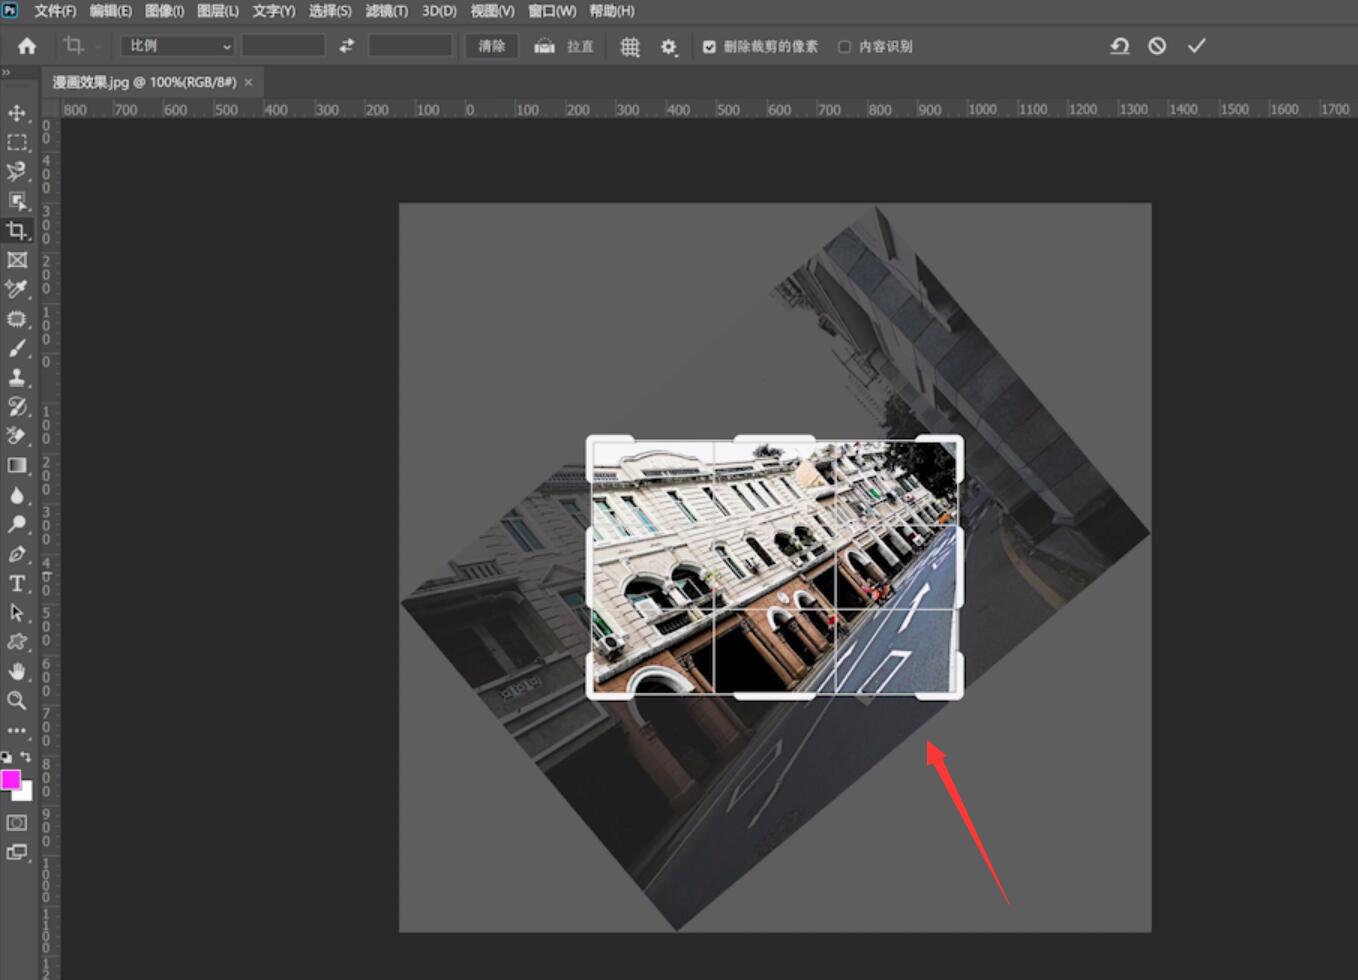
Task: Open the 比例 ratio preset dropdown
Action: coord(178,46)
